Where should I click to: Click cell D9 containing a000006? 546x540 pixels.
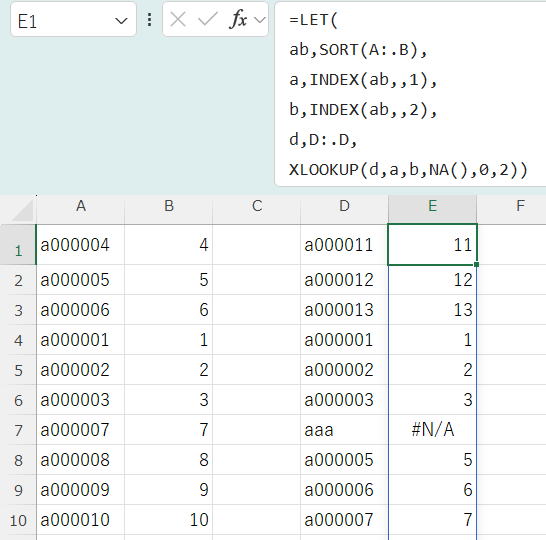coord(344,490)
